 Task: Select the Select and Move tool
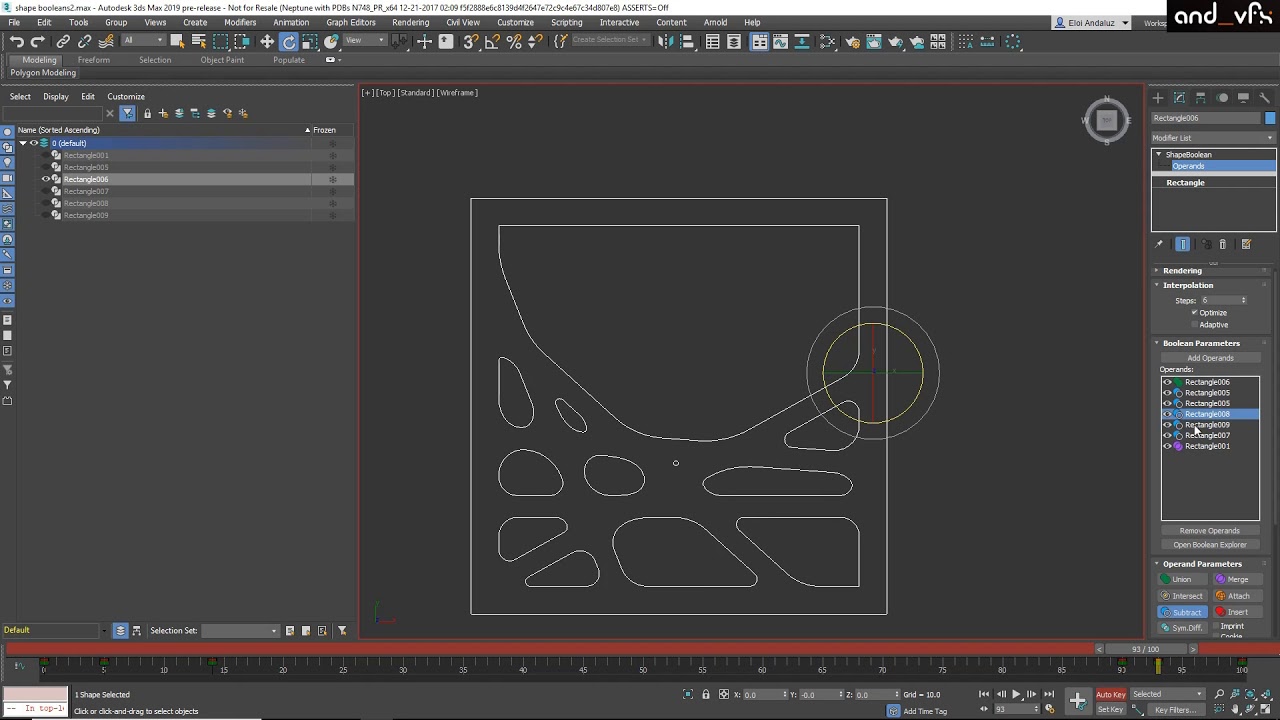pyautogui.click(x=266, y=41)
